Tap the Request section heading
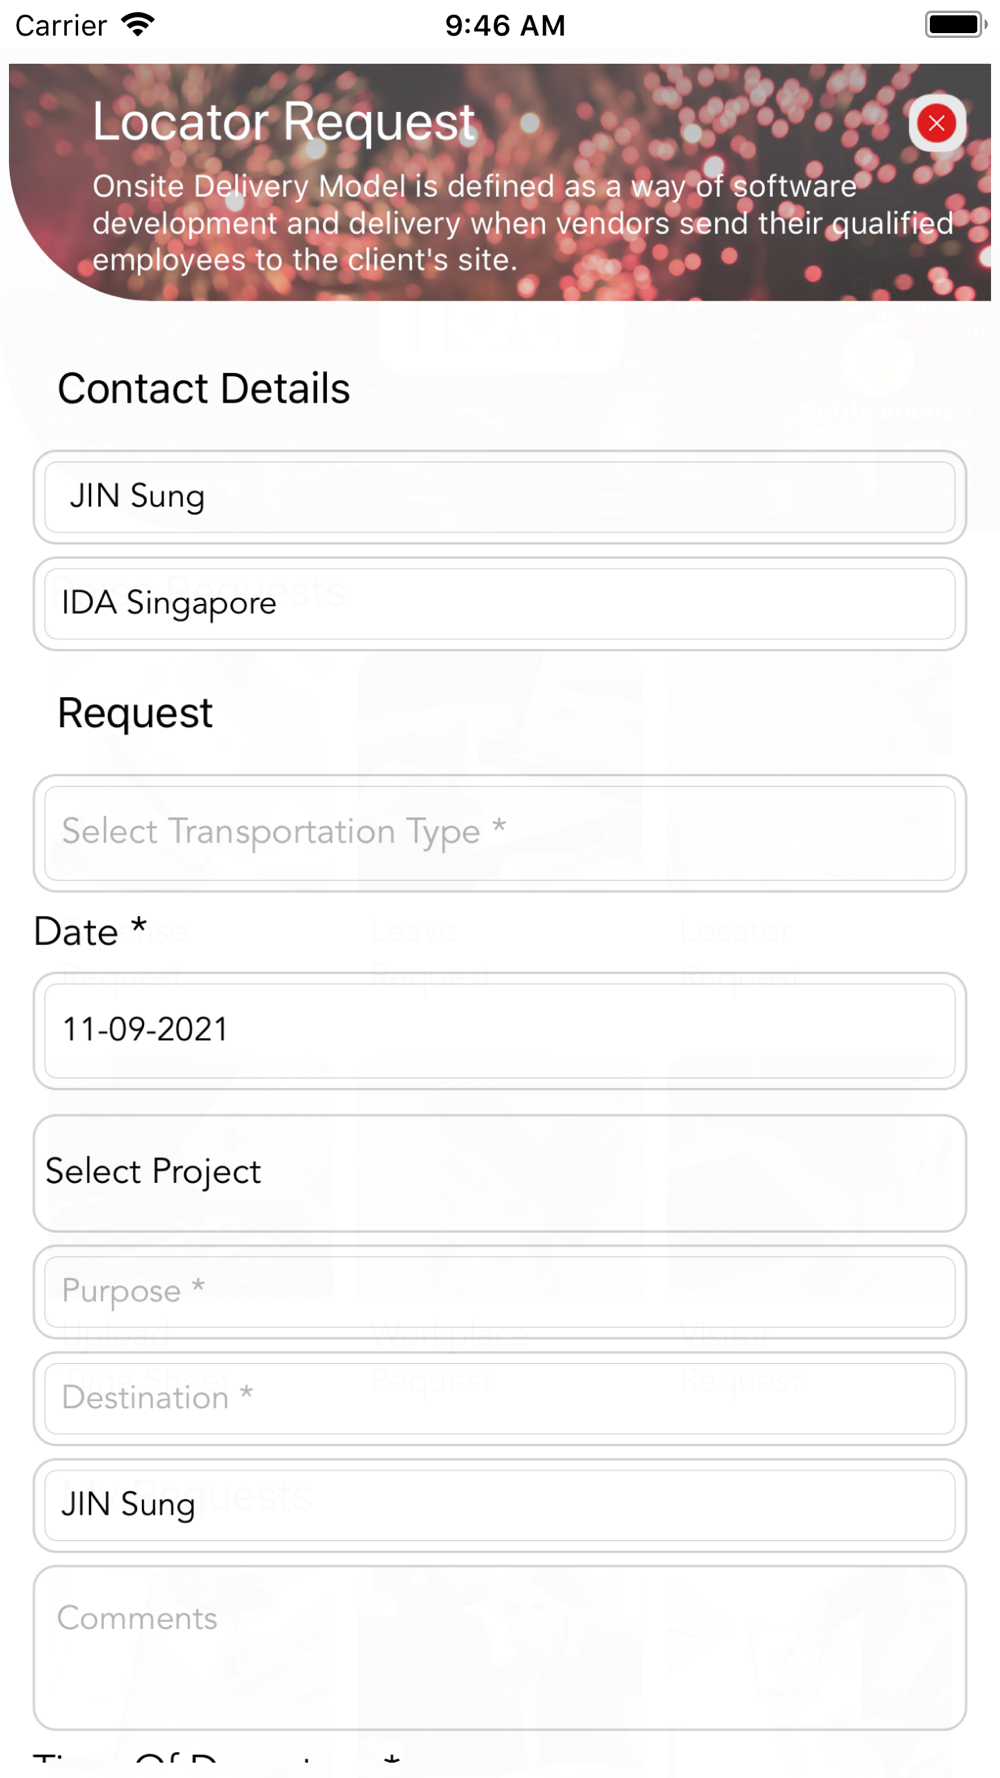The width and height of the screenshot is (1000, 1778). point(135,713)
